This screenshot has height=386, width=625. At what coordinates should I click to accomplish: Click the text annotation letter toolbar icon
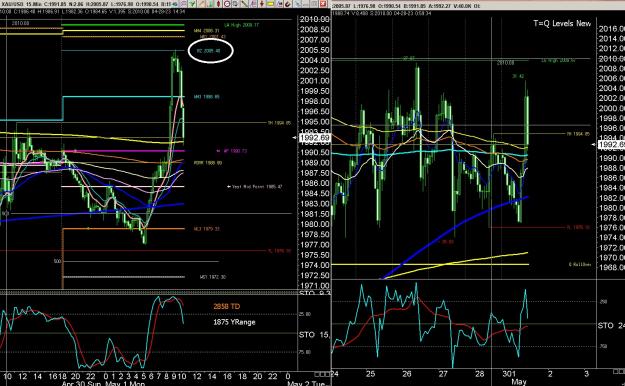click(253, 4)
